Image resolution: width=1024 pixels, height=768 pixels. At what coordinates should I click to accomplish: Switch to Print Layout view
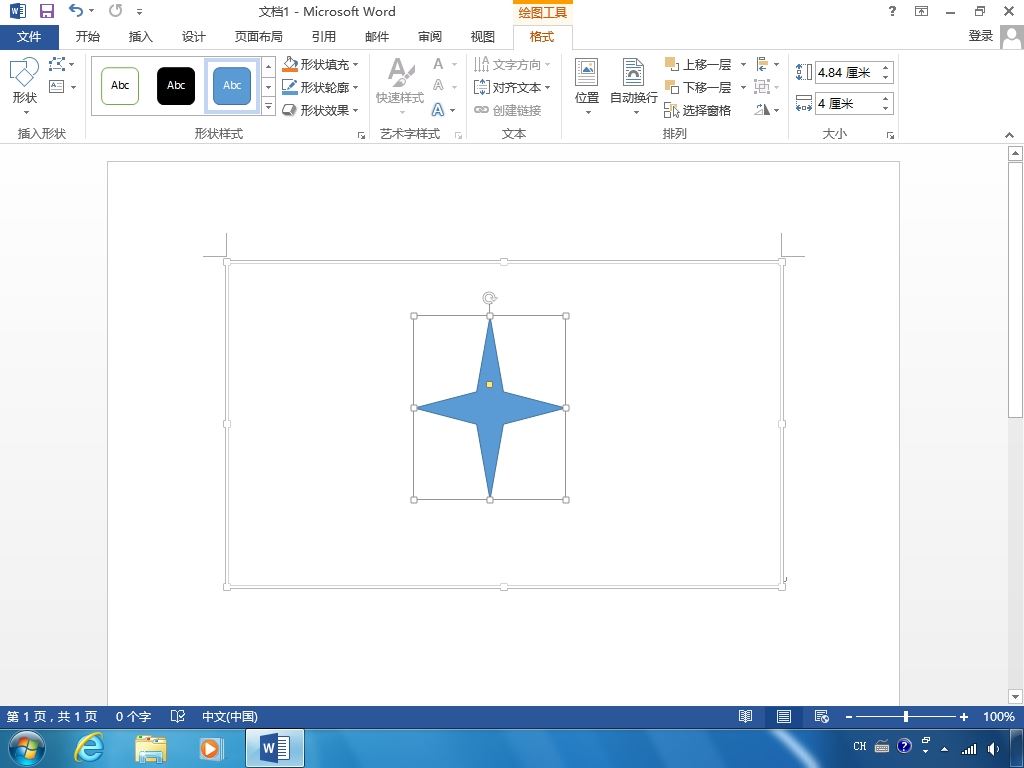(x=784, y=716)
